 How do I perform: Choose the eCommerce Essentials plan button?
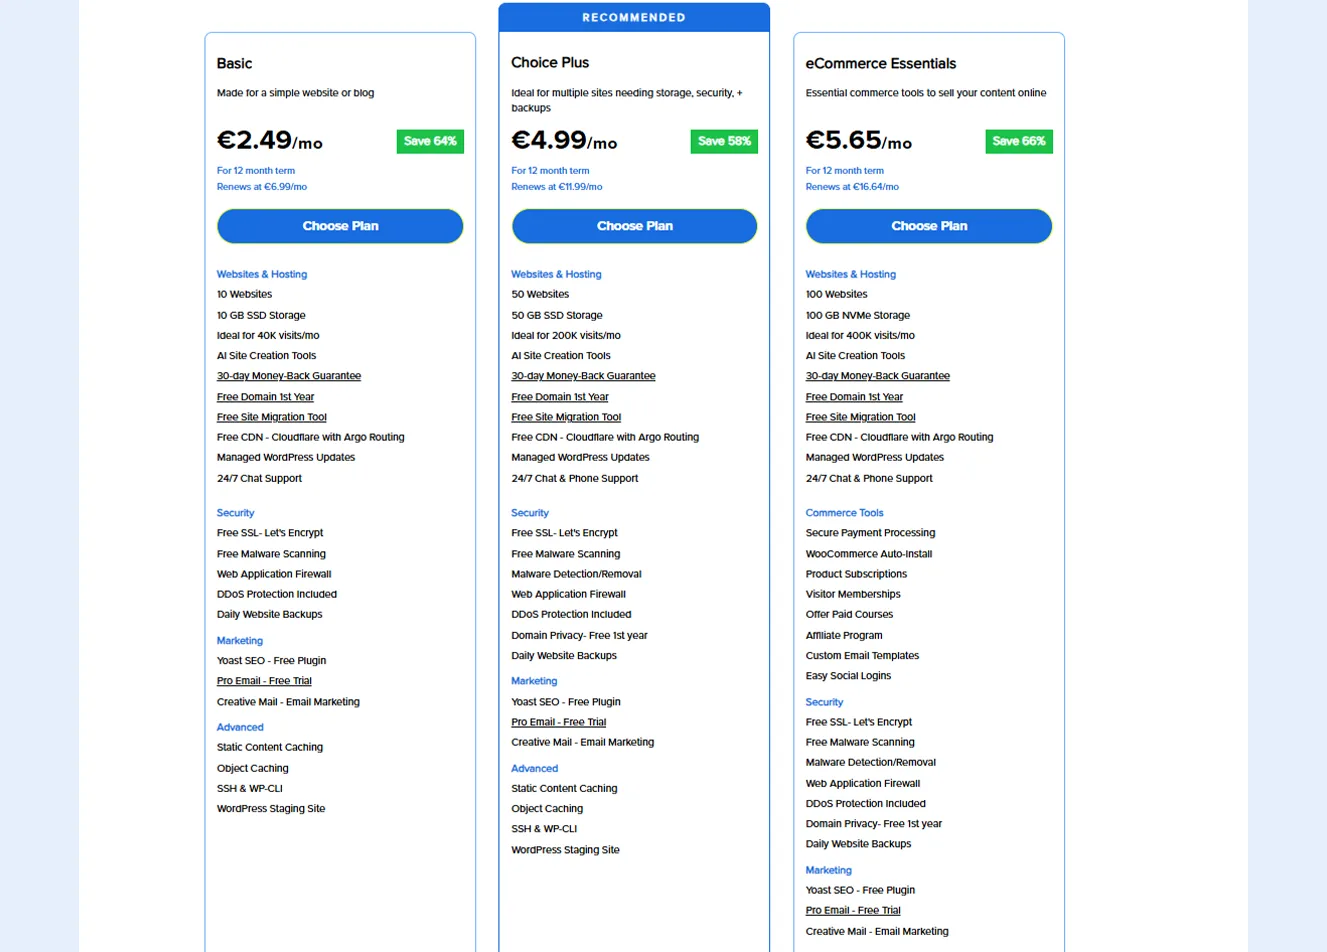929,226
